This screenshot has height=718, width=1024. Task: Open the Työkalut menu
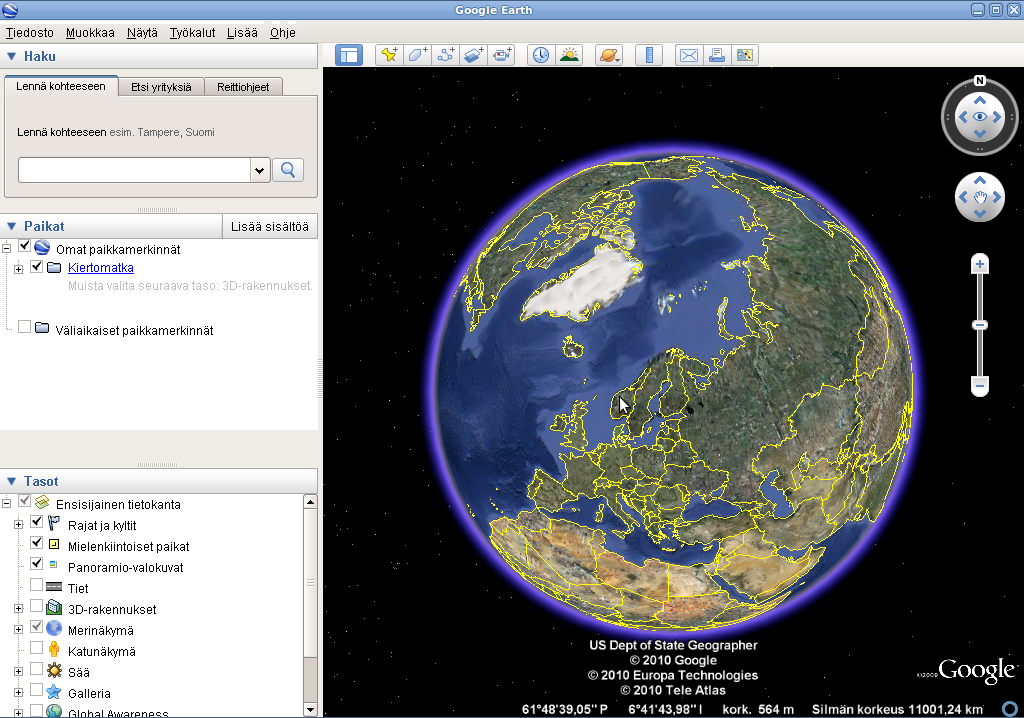point(192,33)
